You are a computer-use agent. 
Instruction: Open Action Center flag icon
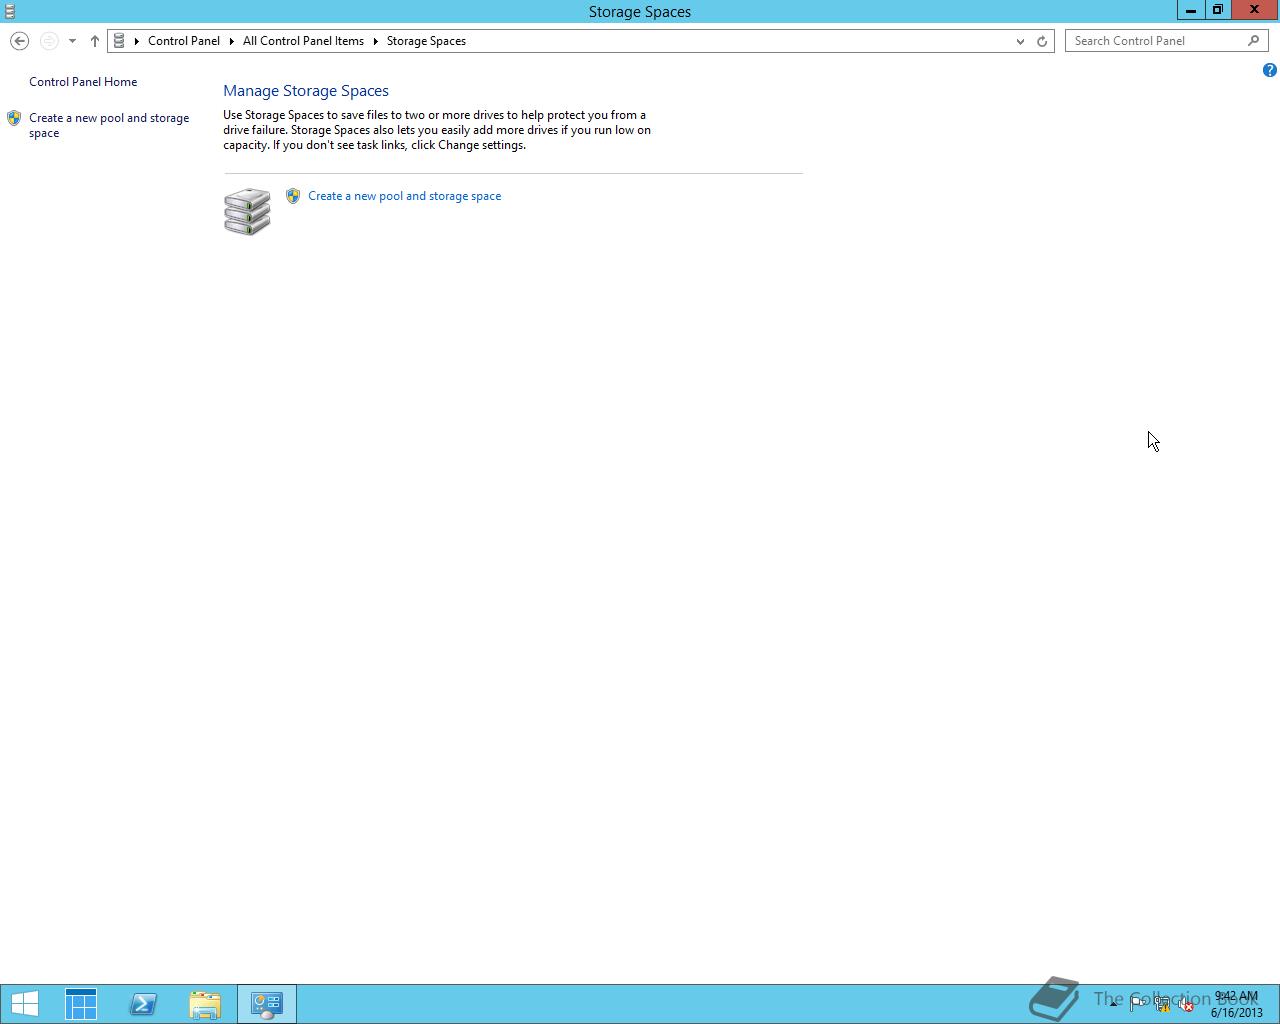pyautogui.click(x=1137, y=1004)
